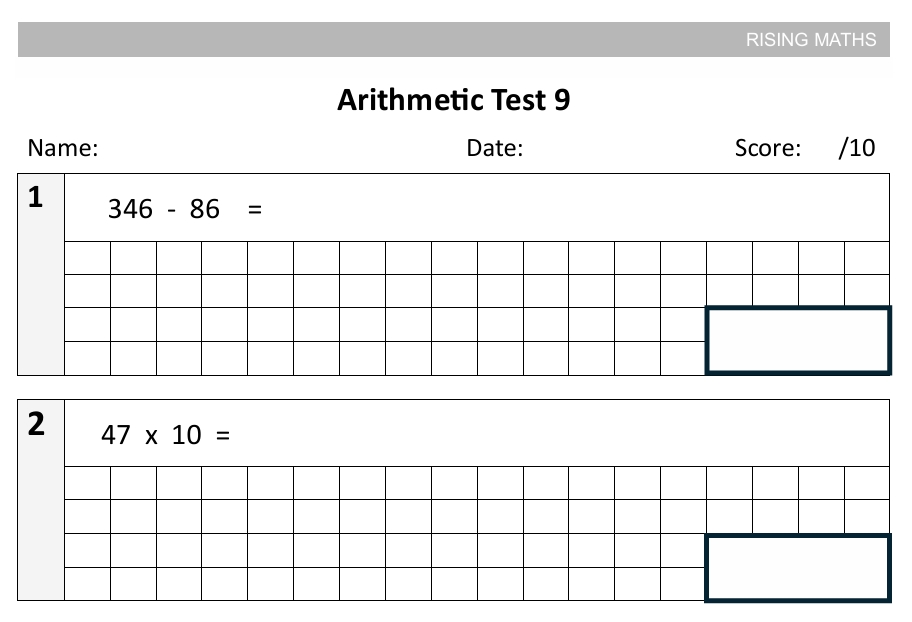Click the bold answer box for question 2
This screenshot has width=912, height=622.
click(x=797, y=567)
